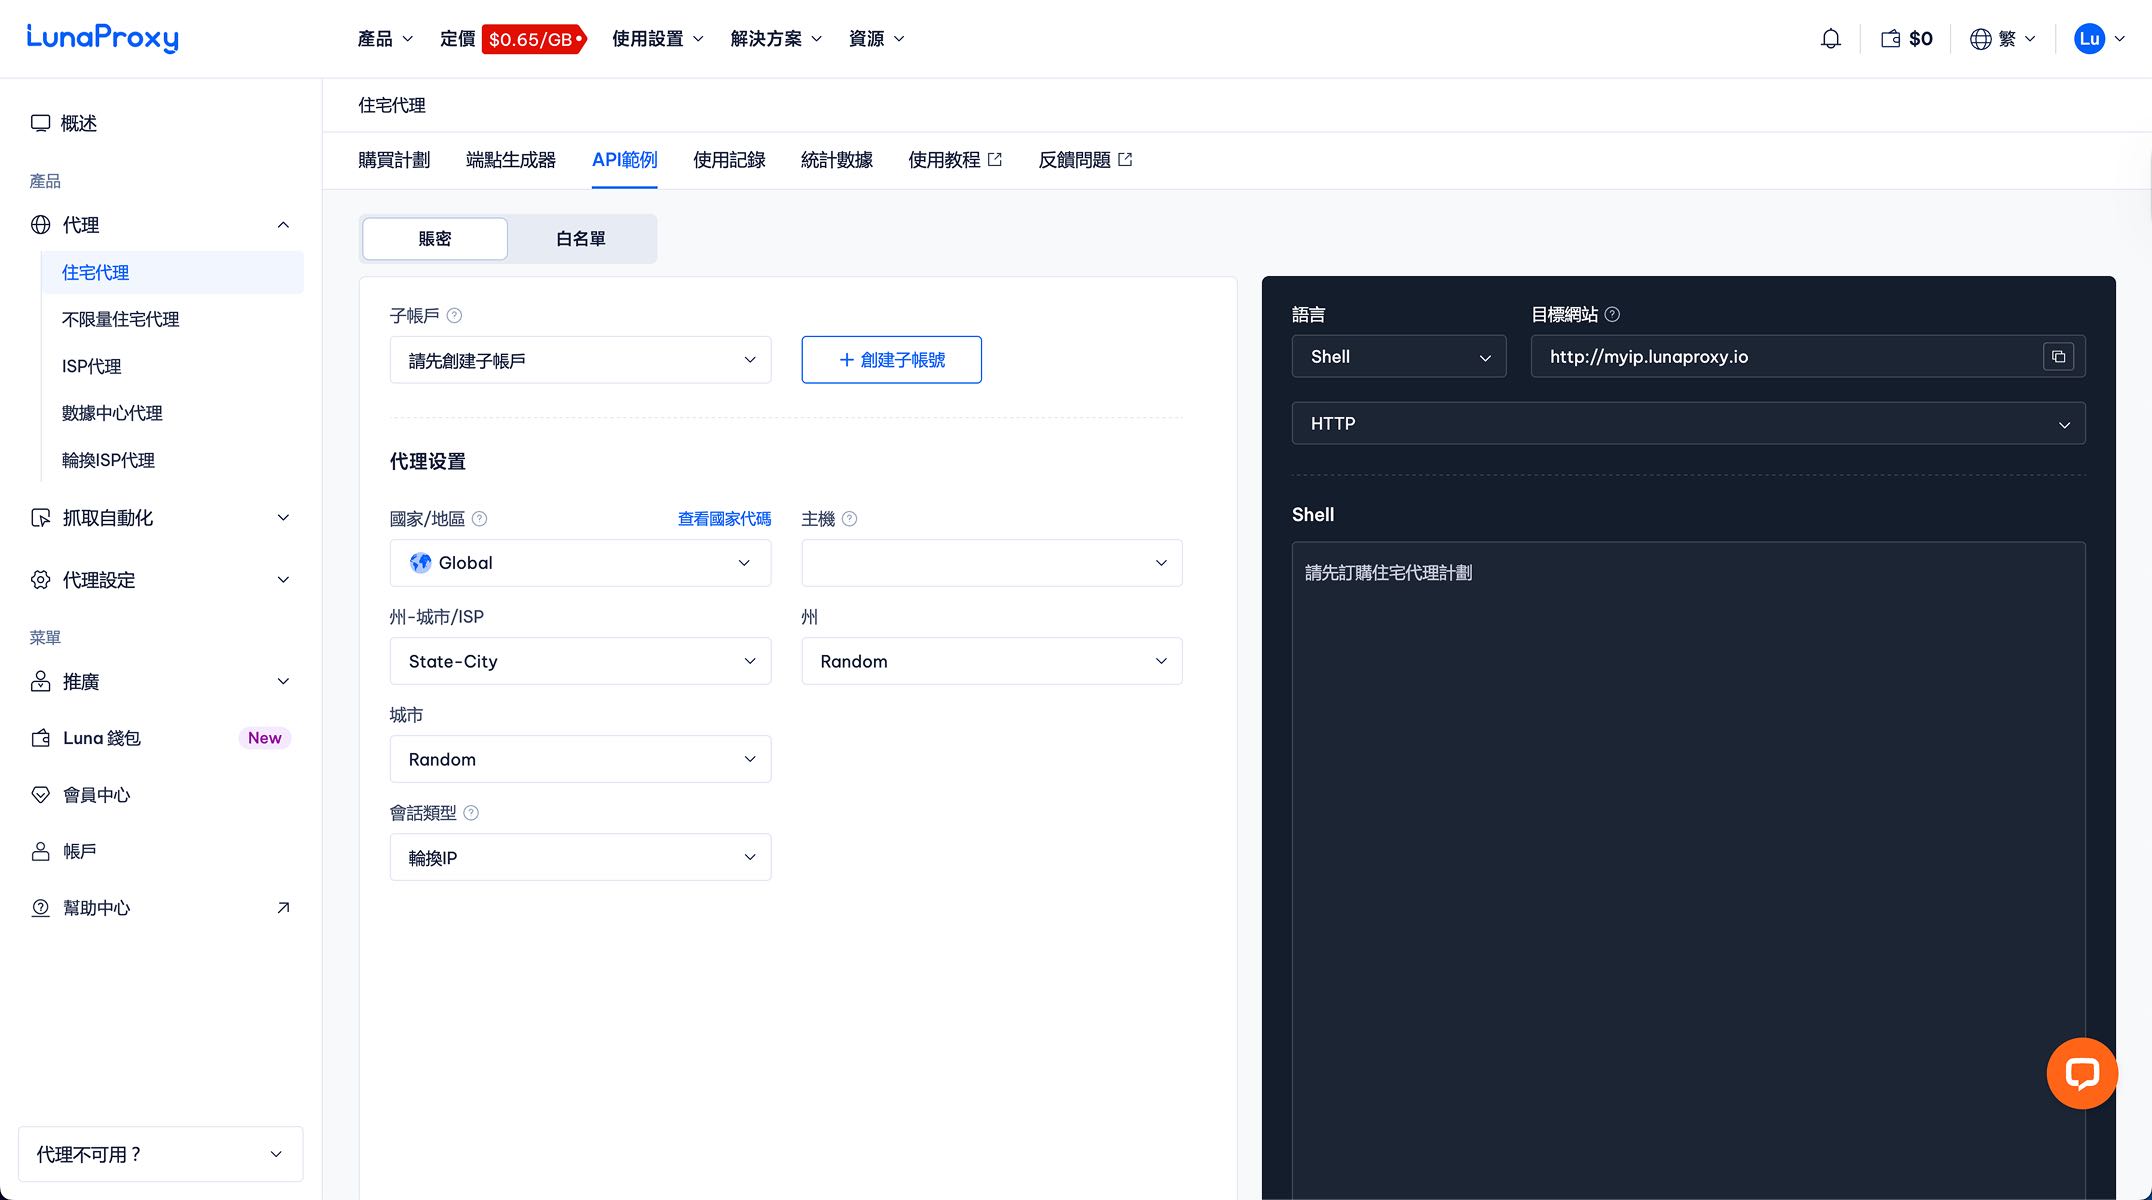Click the help icon next to 國家/地區
The height and width of the screenshot is (1200, 2152).
click(x=479, y=519)
